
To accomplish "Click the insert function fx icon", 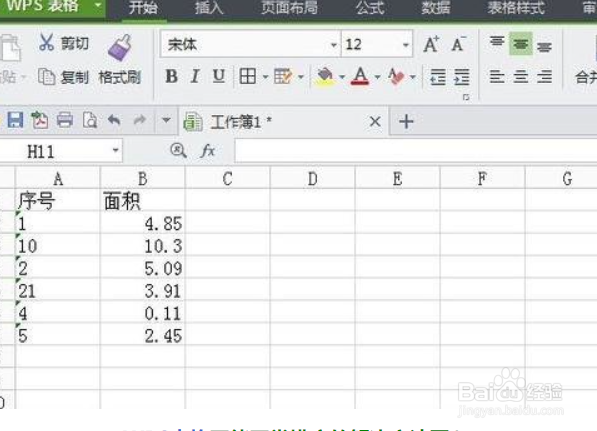I will (x=208, y=151).
